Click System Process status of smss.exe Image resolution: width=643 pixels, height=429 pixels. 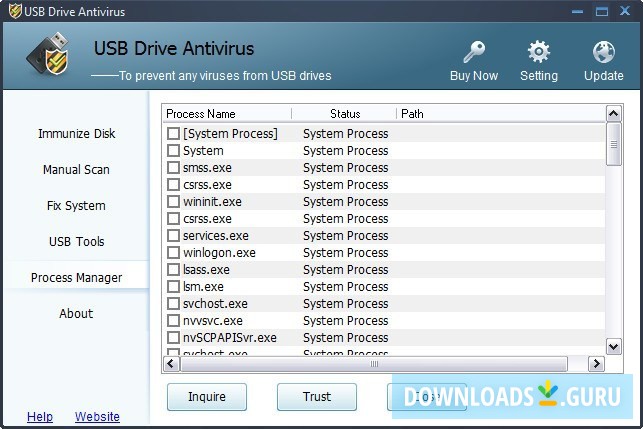point(345,167)
